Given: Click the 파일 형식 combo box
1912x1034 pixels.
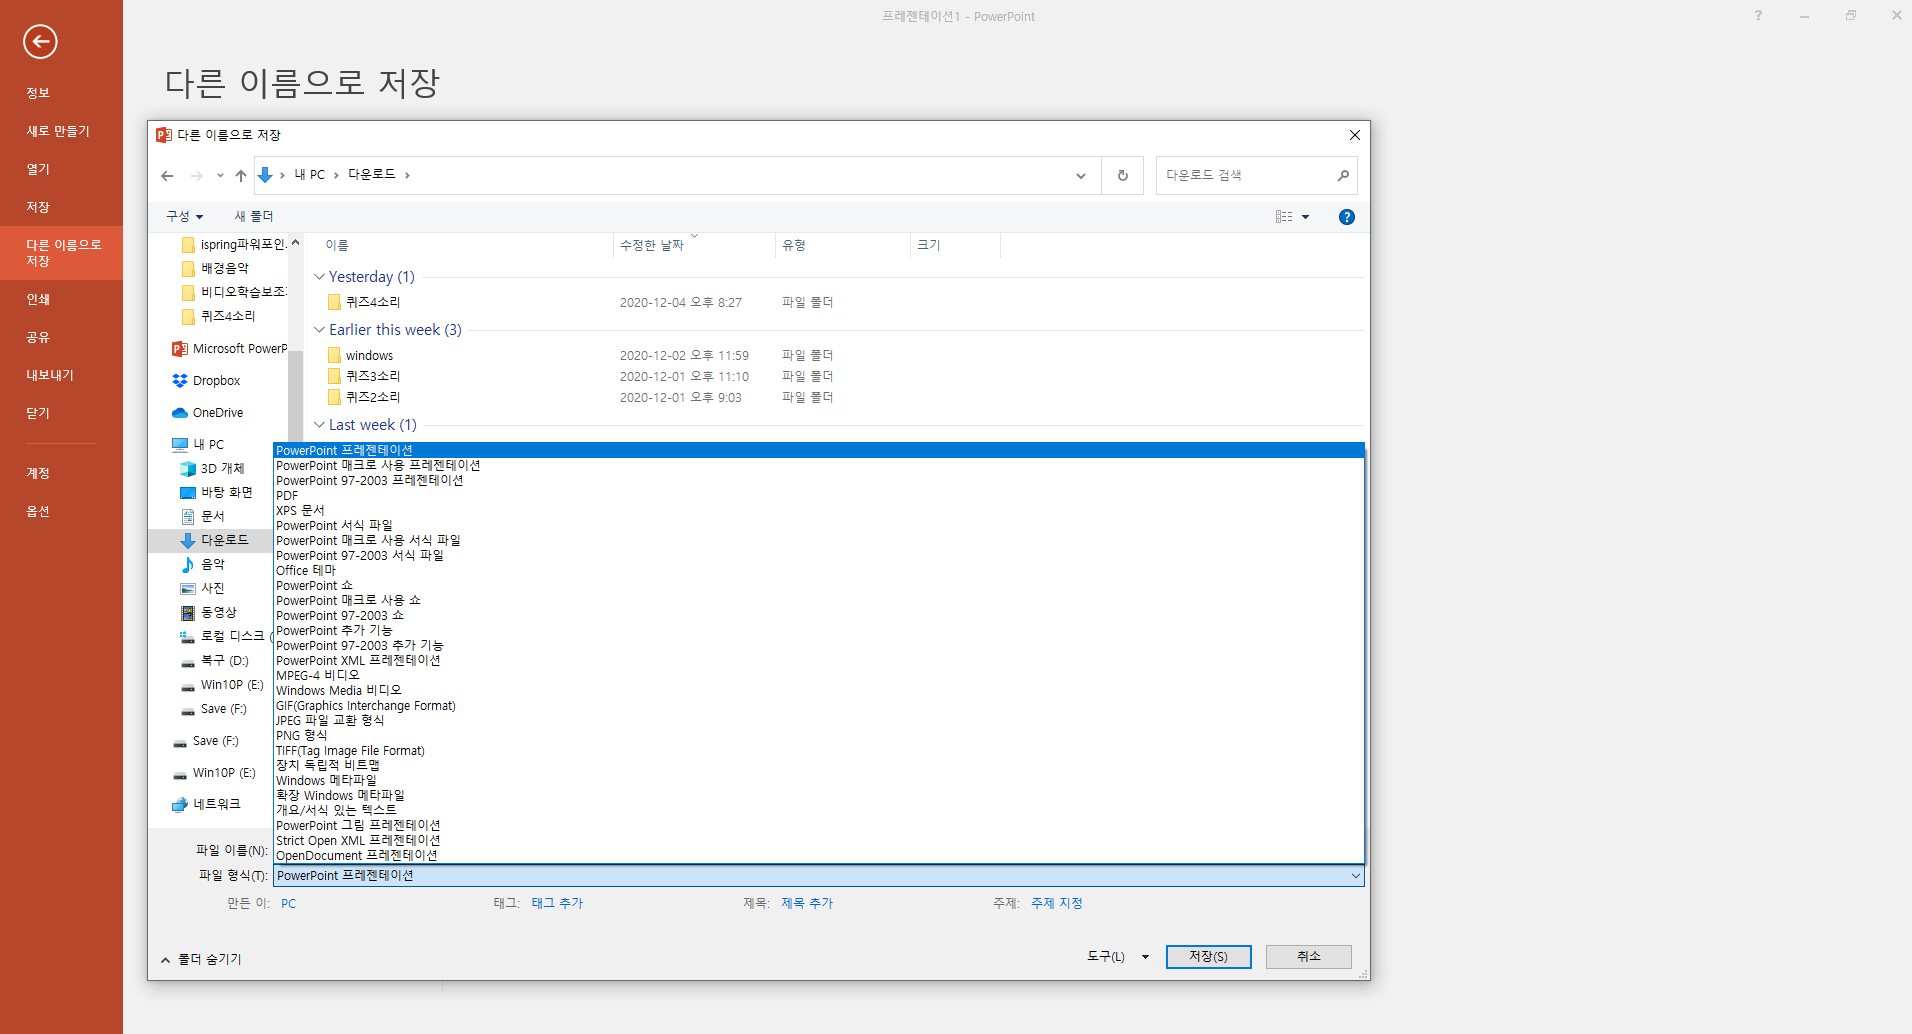Looking at the screenshot, I should (x=818, y=876).
